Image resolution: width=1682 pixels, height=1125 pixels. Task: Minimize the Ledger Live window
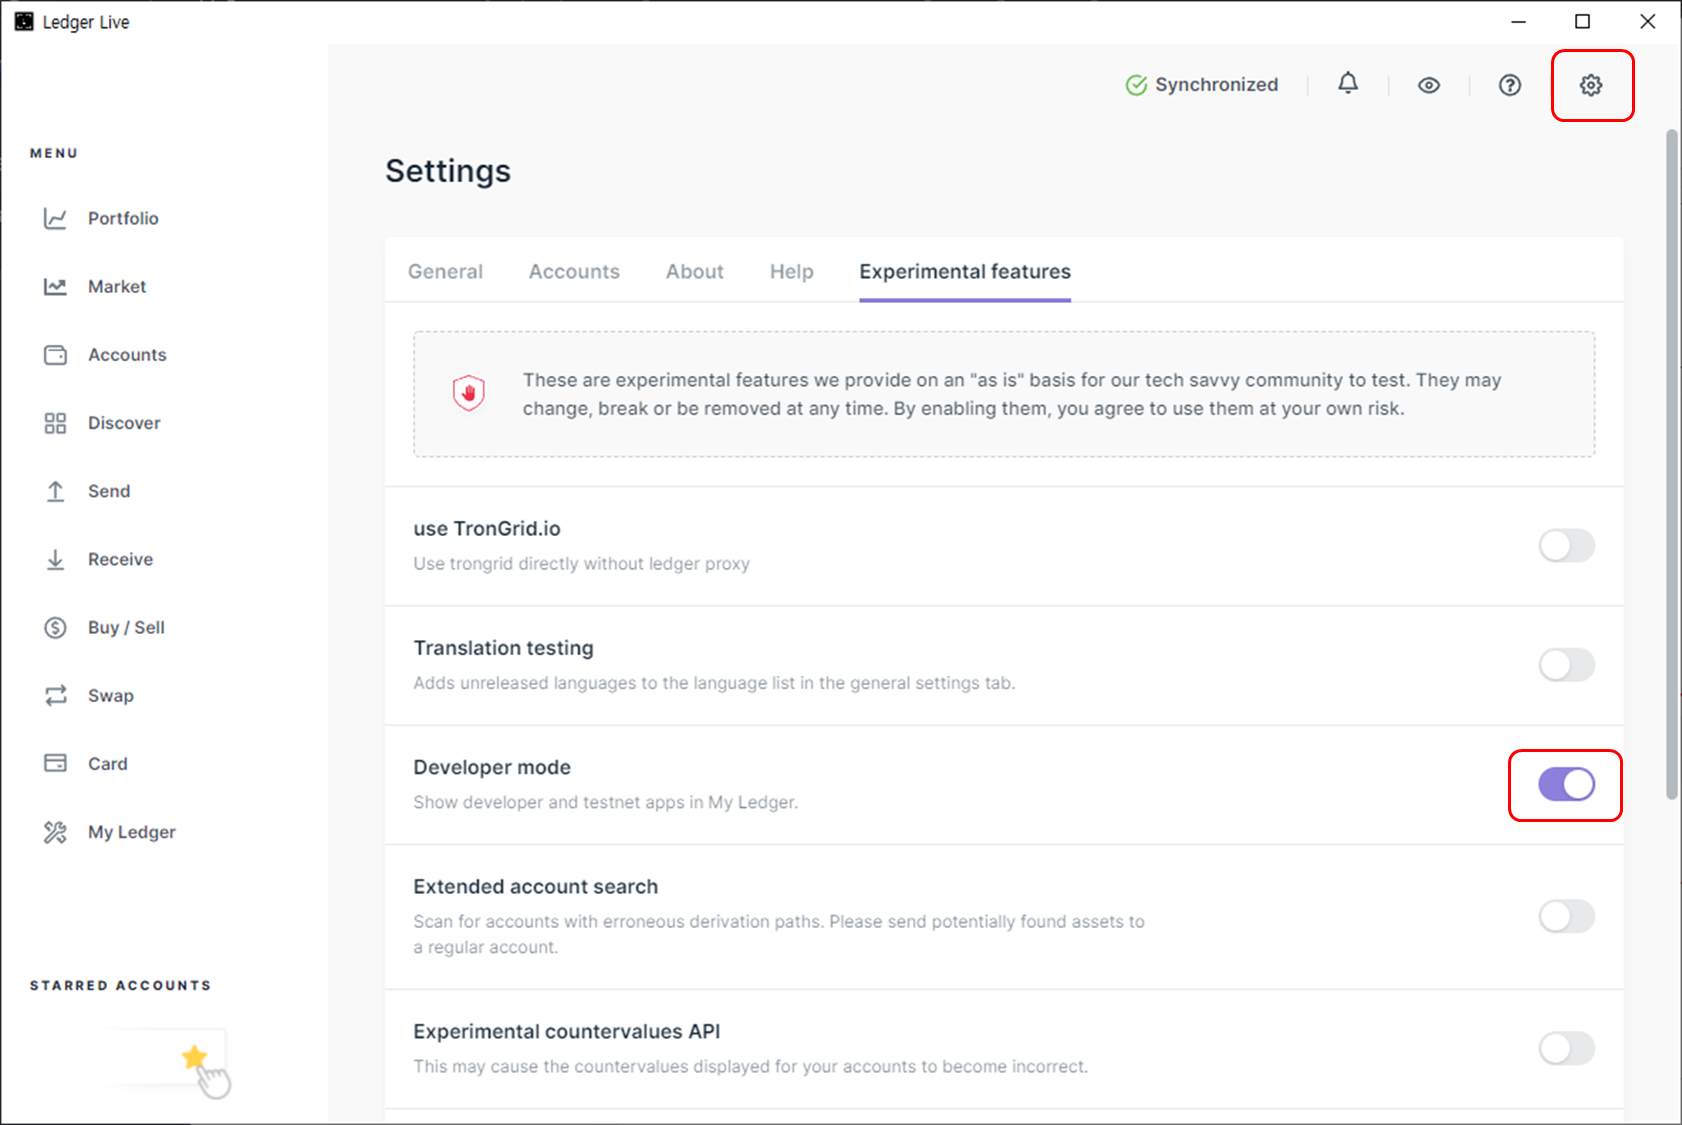[1518, 21]
